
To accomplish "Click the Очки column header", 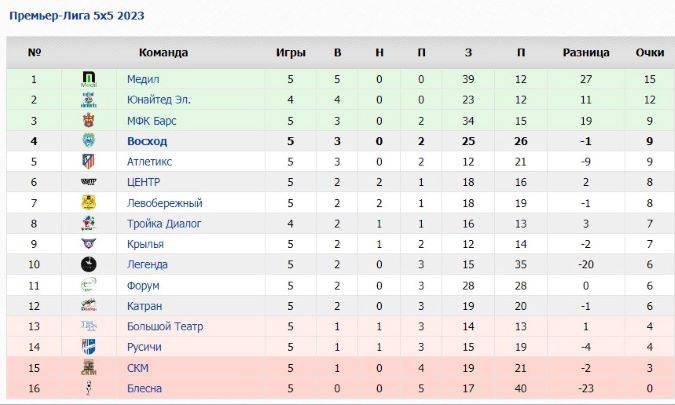I will (x=649, y=53).
